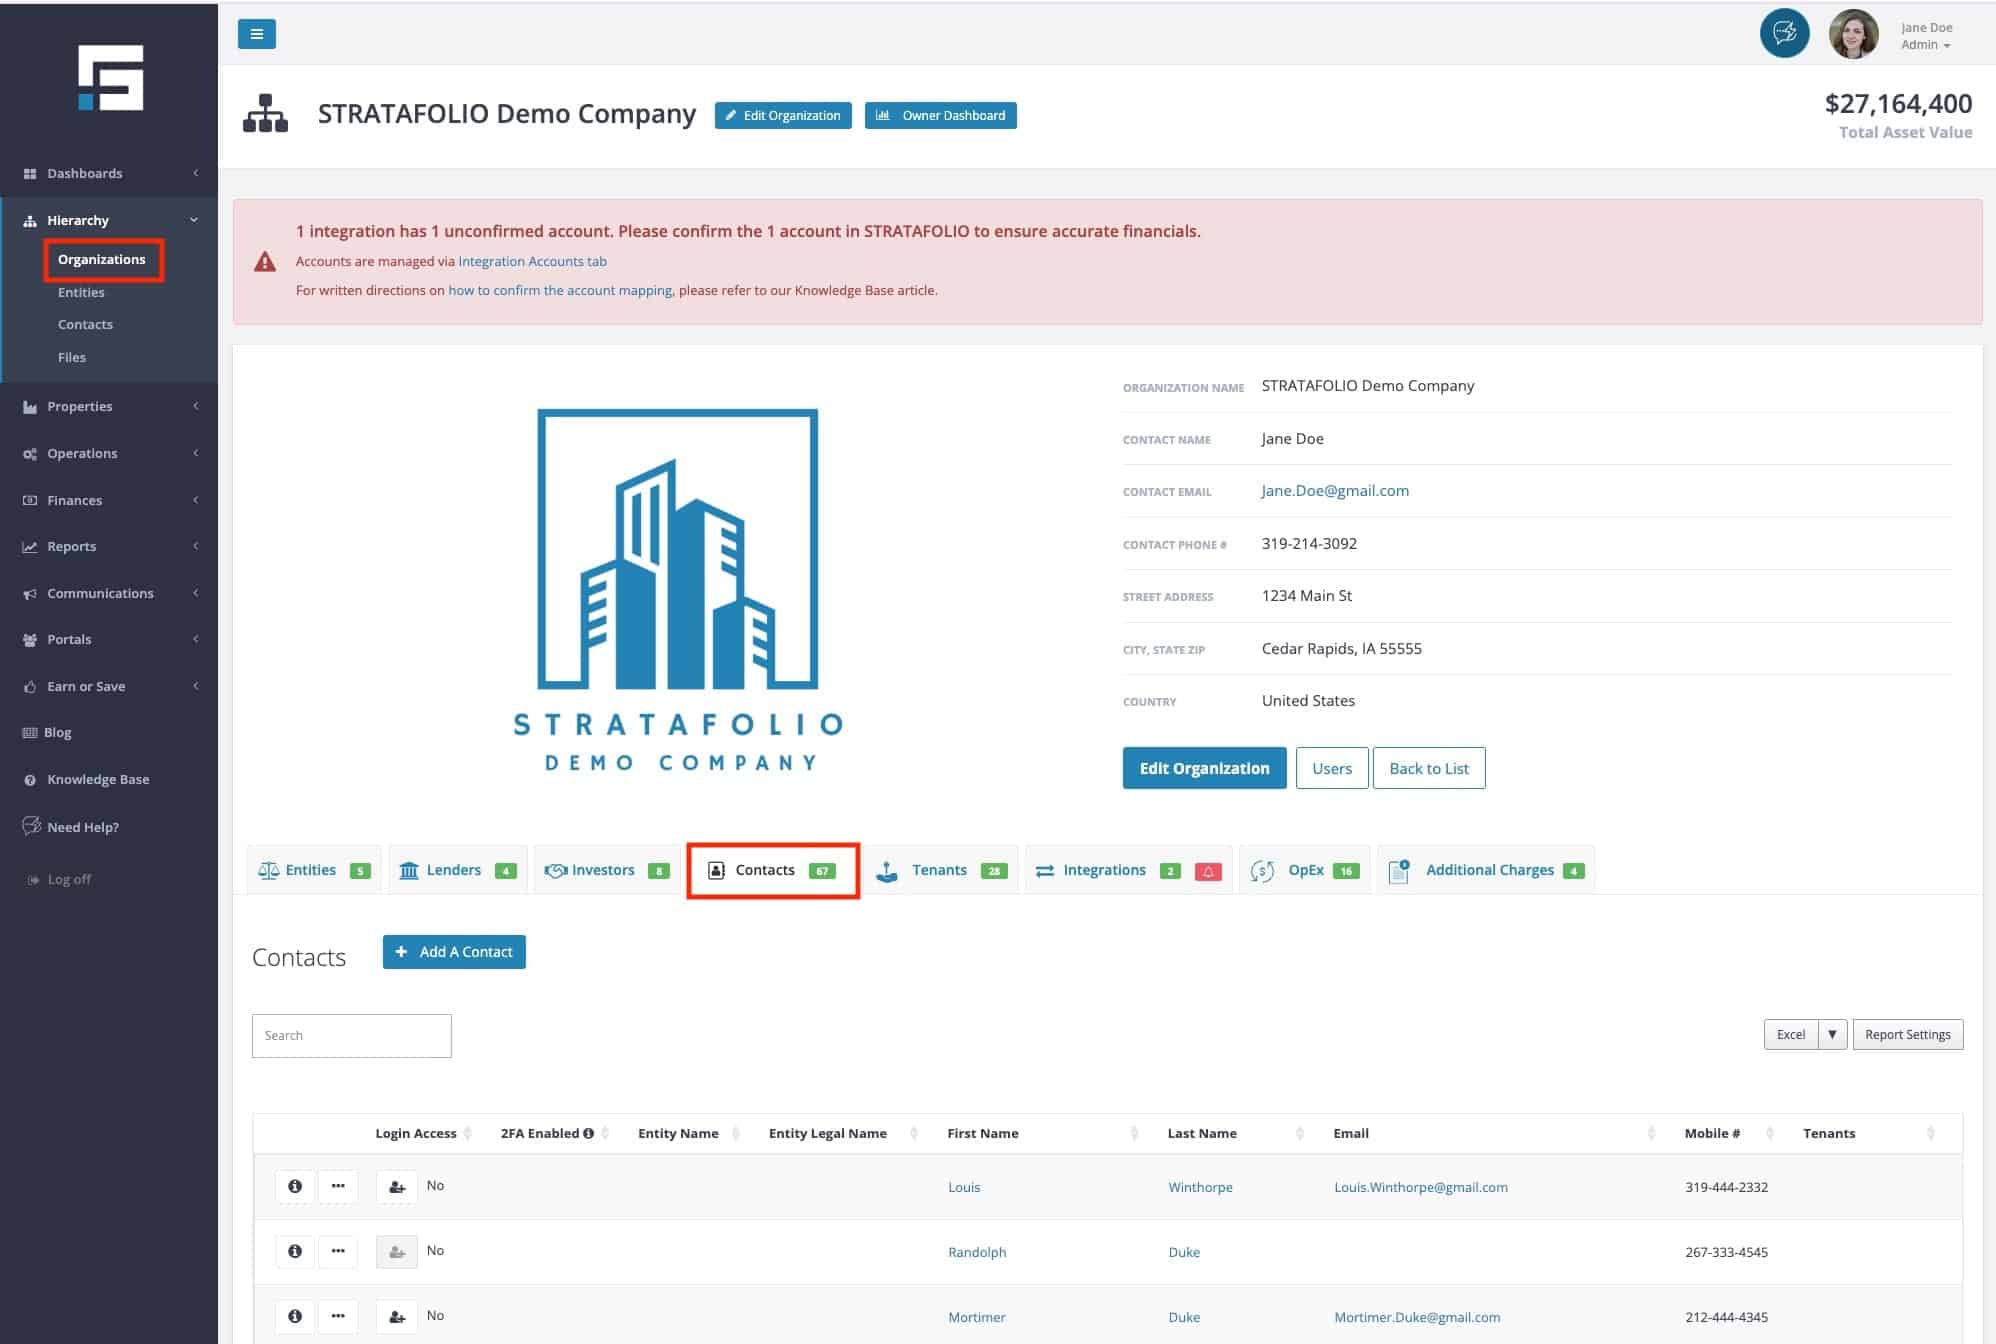The height and width of the screenshot is (1344, 1996).
Task: Click the STRATAFOLIO logo in sidebar
Action: click(110, 78)
